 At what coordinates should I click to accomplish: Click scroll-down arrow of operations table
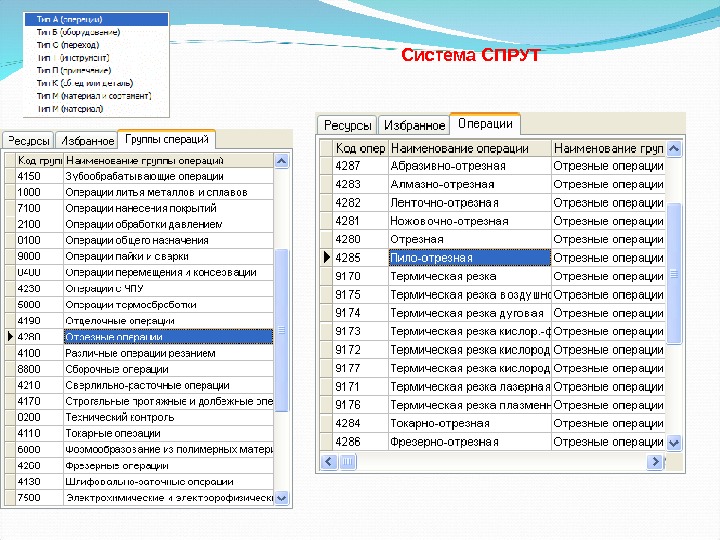674,443
